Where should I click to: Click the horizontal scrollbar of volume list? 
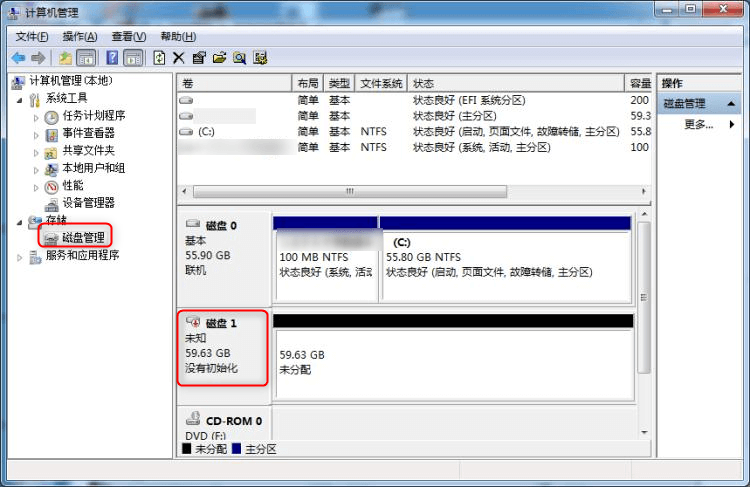350,192
